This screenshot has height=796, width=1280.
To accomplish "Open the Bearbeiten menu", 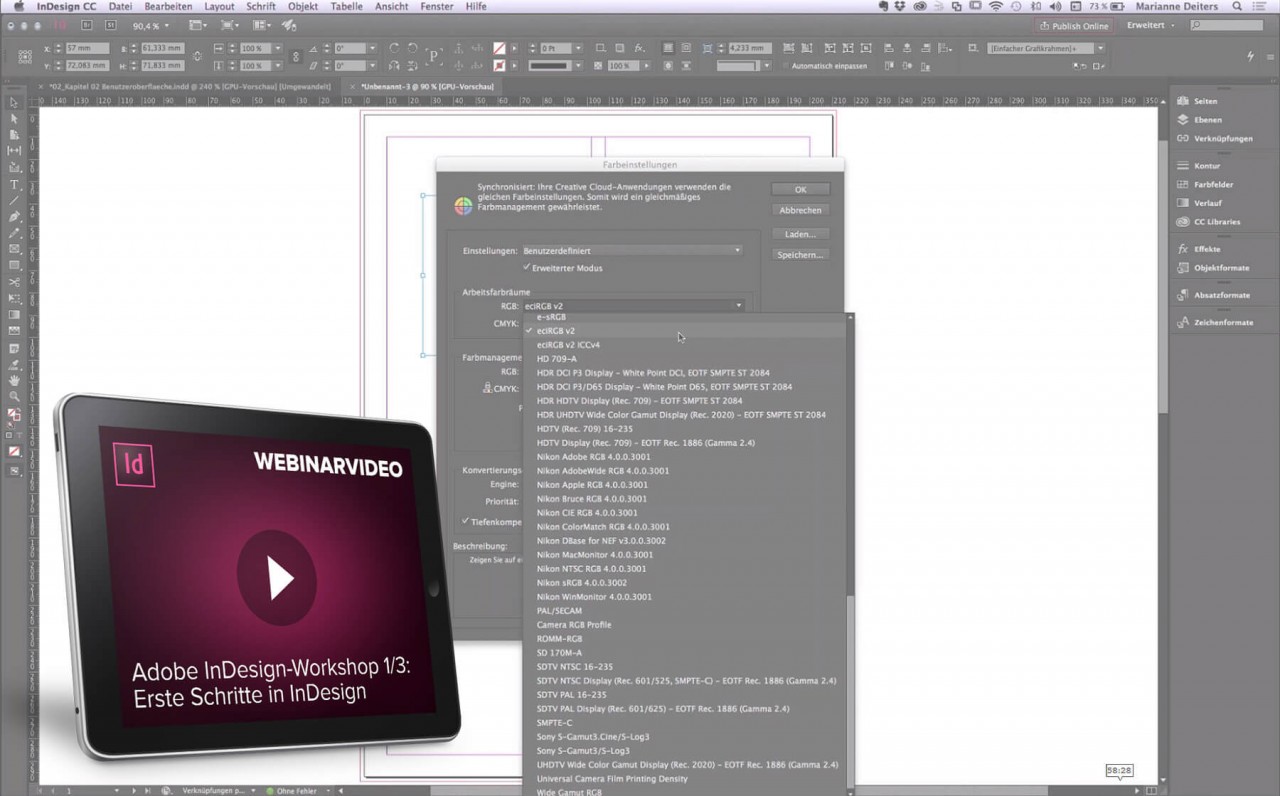I will [167, 6].
